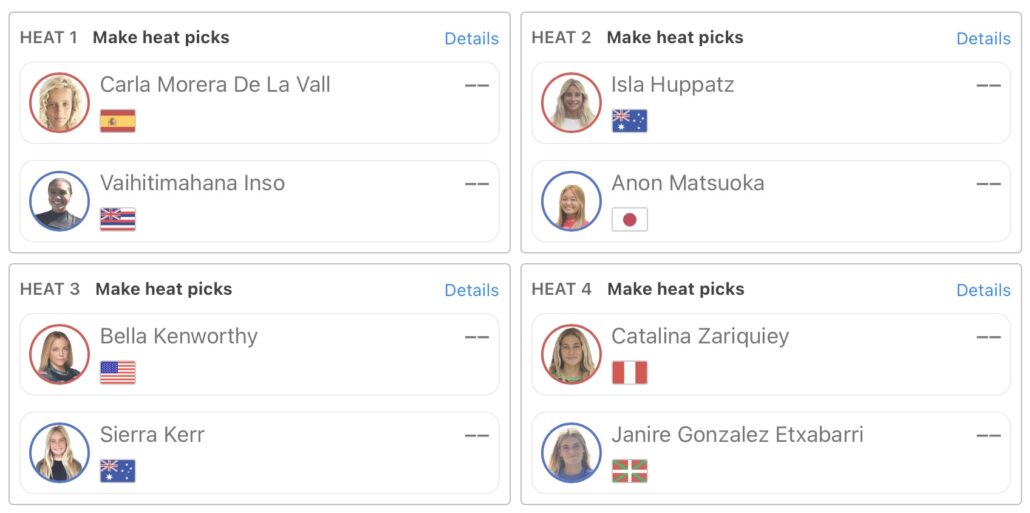The width and height of the screenshot is (1030, 513).
Task: Open Details for Heat 1
Action: tap(471, 39)
